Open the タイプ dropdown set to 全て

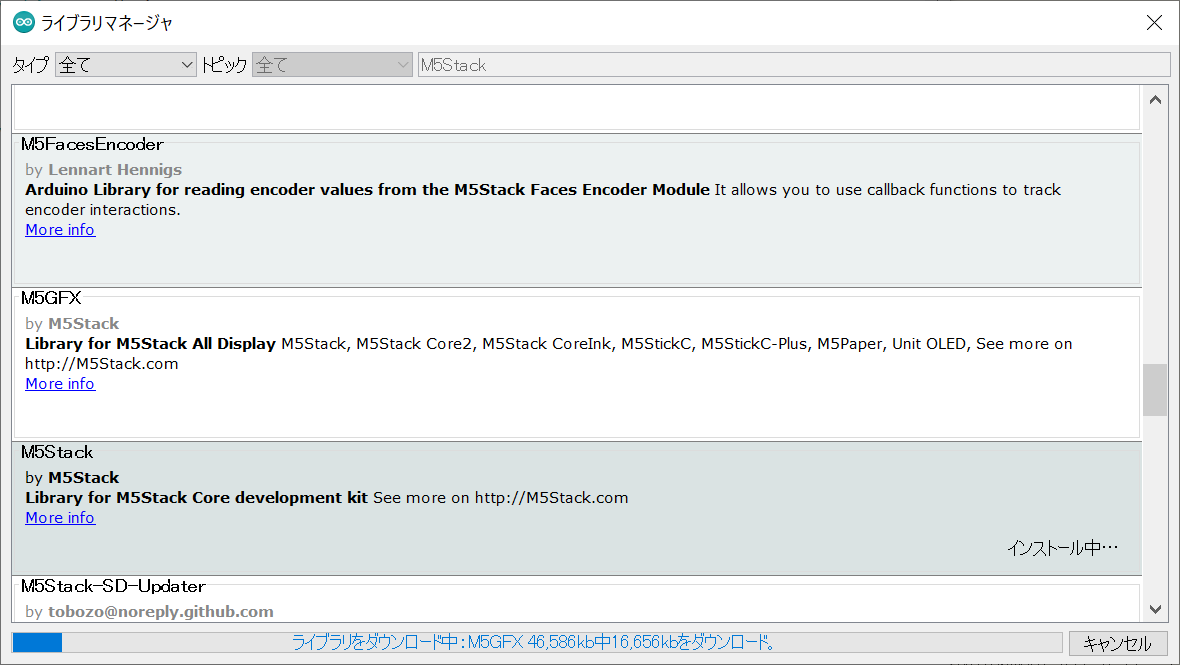pyautogui.click(x=126, y=65)
